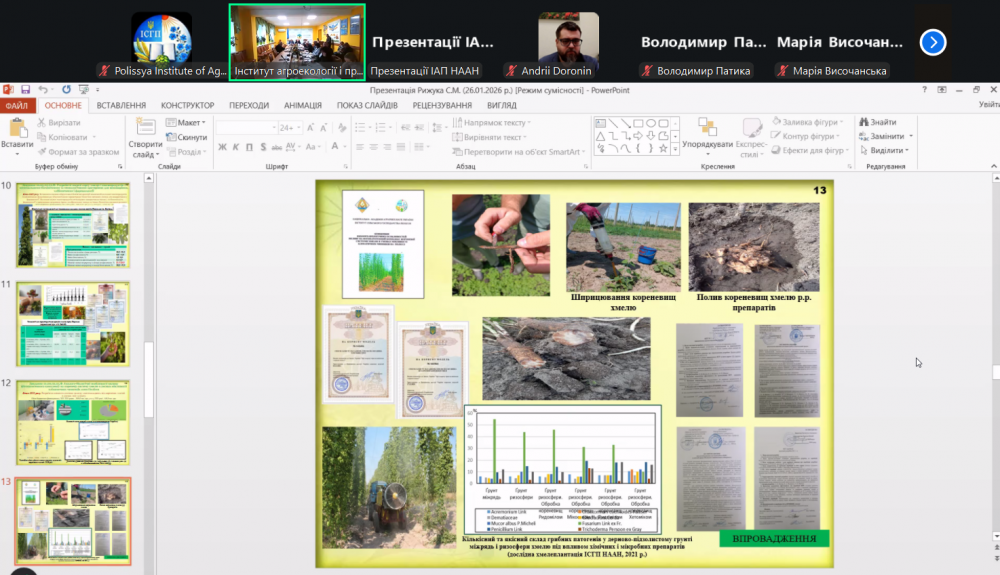Toggle Italic (К) formatting
The width and height of the screenshot is (1000, 575).
[x=236, y=147]
